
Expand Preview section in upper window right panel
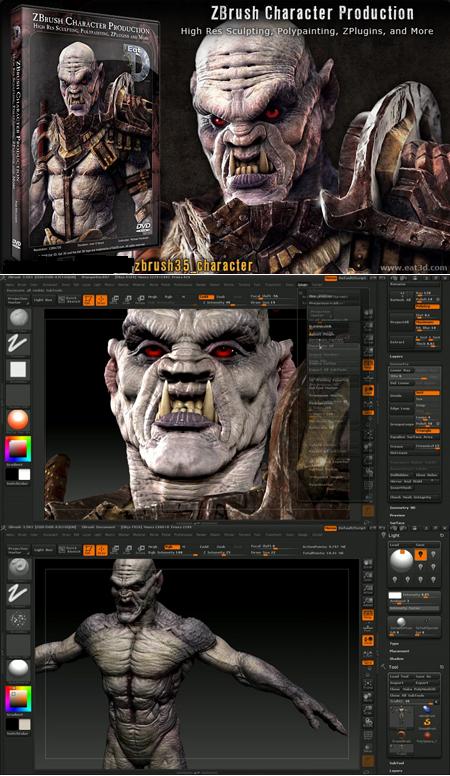(x=398, y=515)
